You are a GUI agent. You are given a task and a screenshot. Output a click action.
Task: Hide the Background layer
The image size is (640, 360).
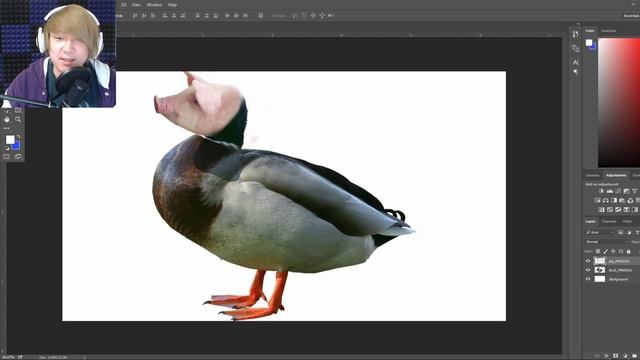pos(588,279)
